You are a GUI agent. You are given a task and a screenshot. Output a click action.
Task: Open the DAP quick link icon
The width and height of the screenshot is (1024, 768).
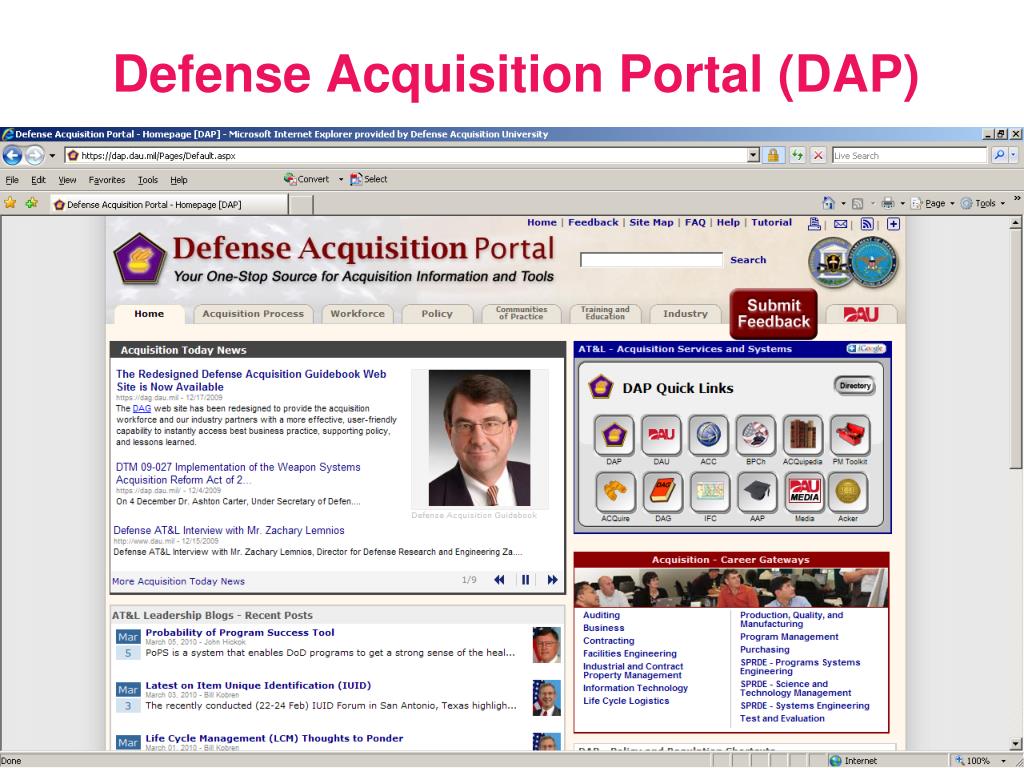click(614, 435)
